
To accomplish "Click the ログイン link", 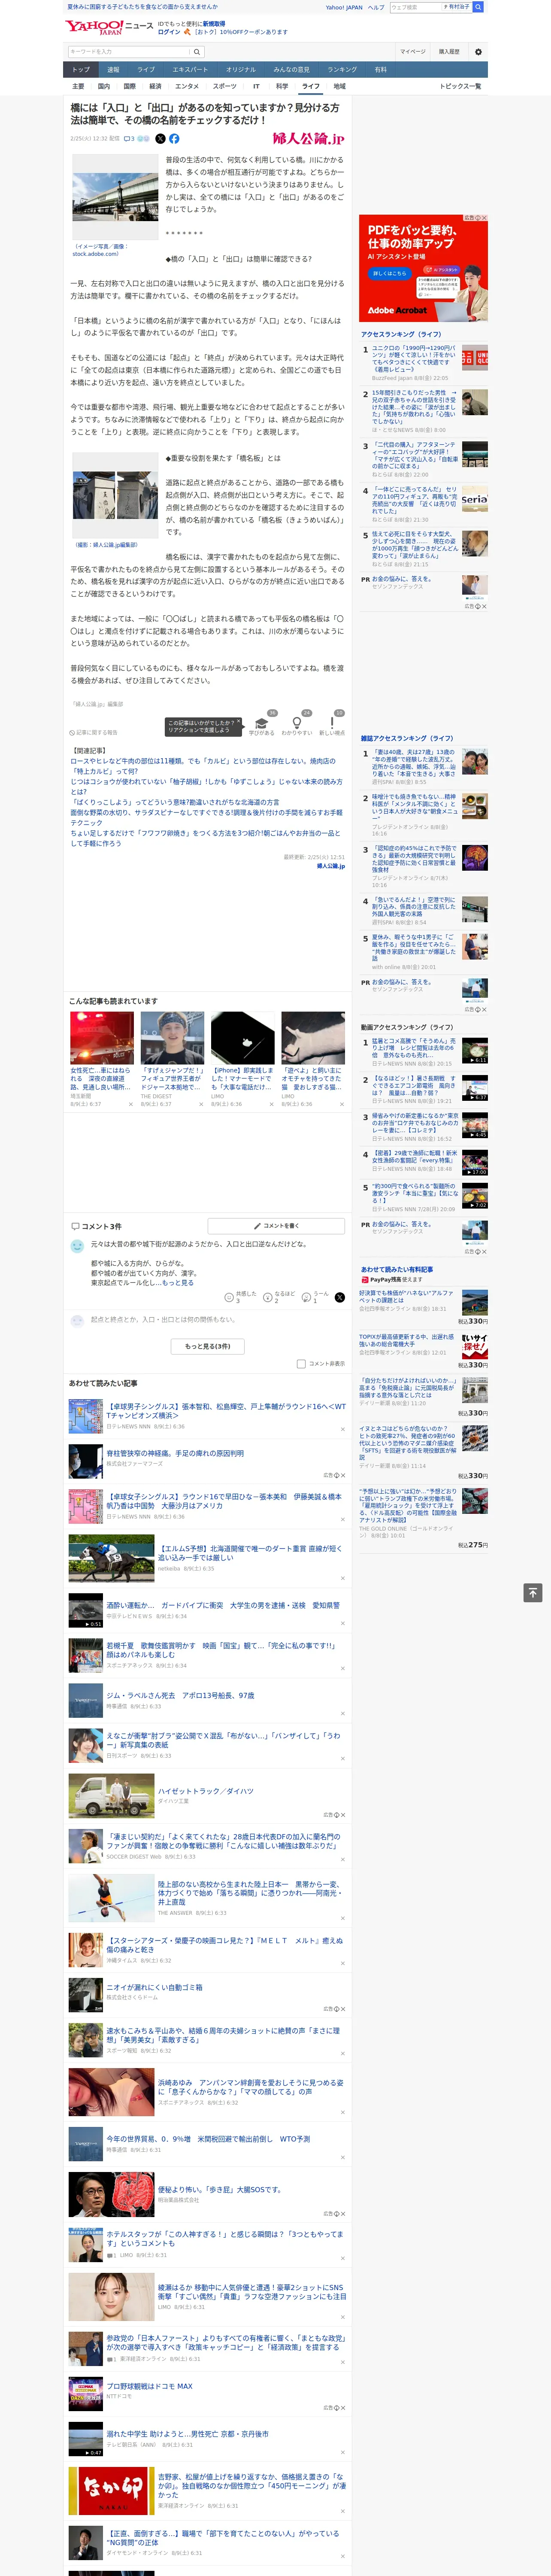I will click(169, 32).
